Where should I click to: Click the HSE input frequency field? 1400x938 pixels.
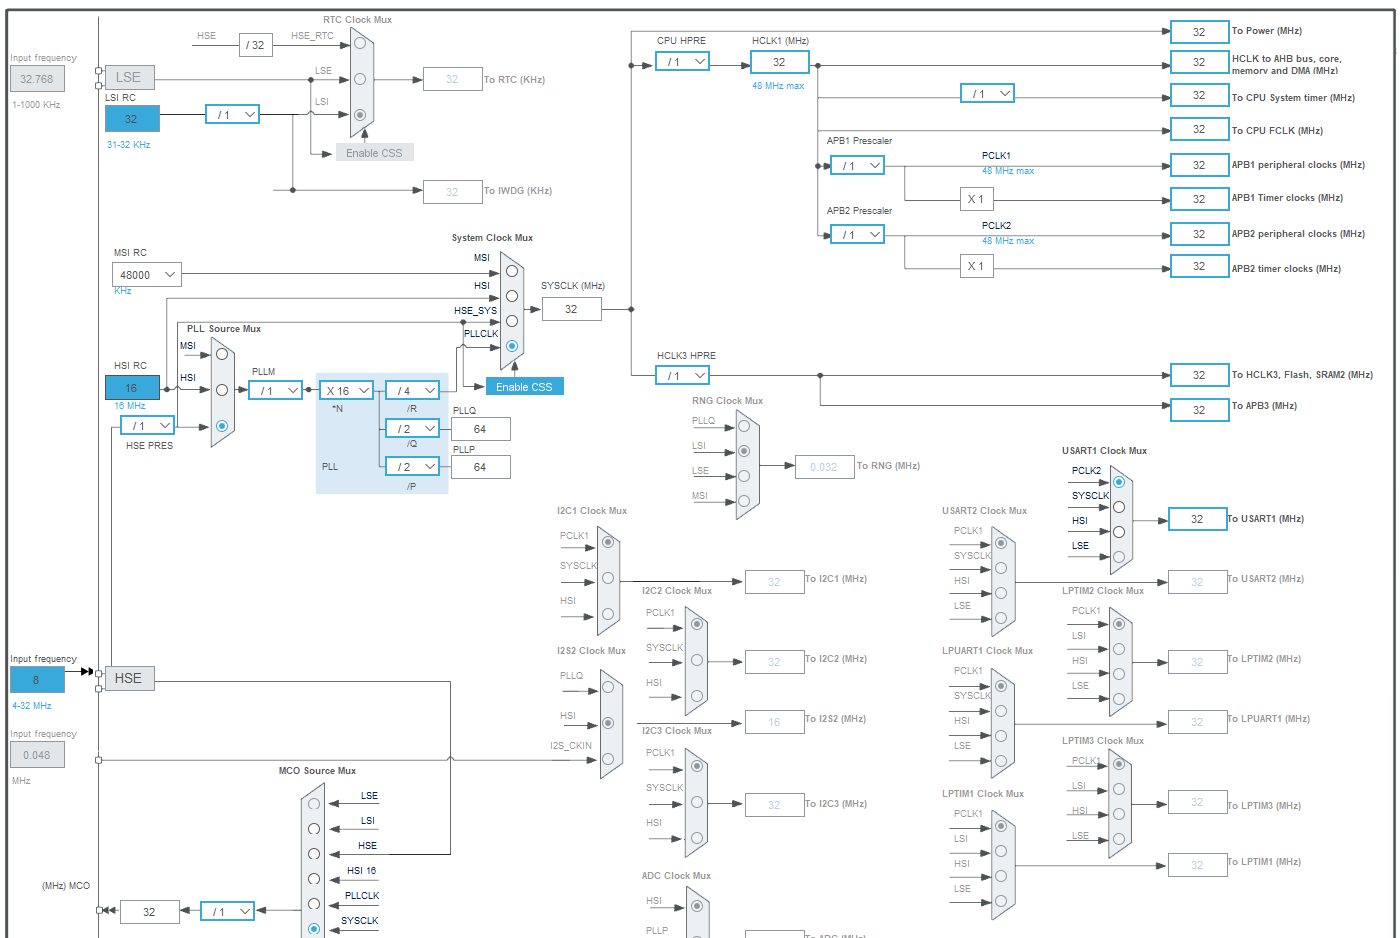coord(37,679)
